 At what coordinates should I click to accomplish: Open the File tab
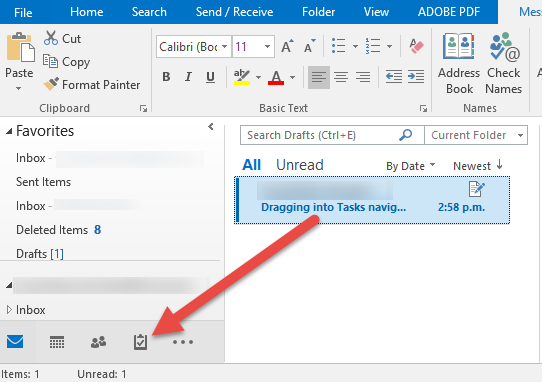coord(23,12)
